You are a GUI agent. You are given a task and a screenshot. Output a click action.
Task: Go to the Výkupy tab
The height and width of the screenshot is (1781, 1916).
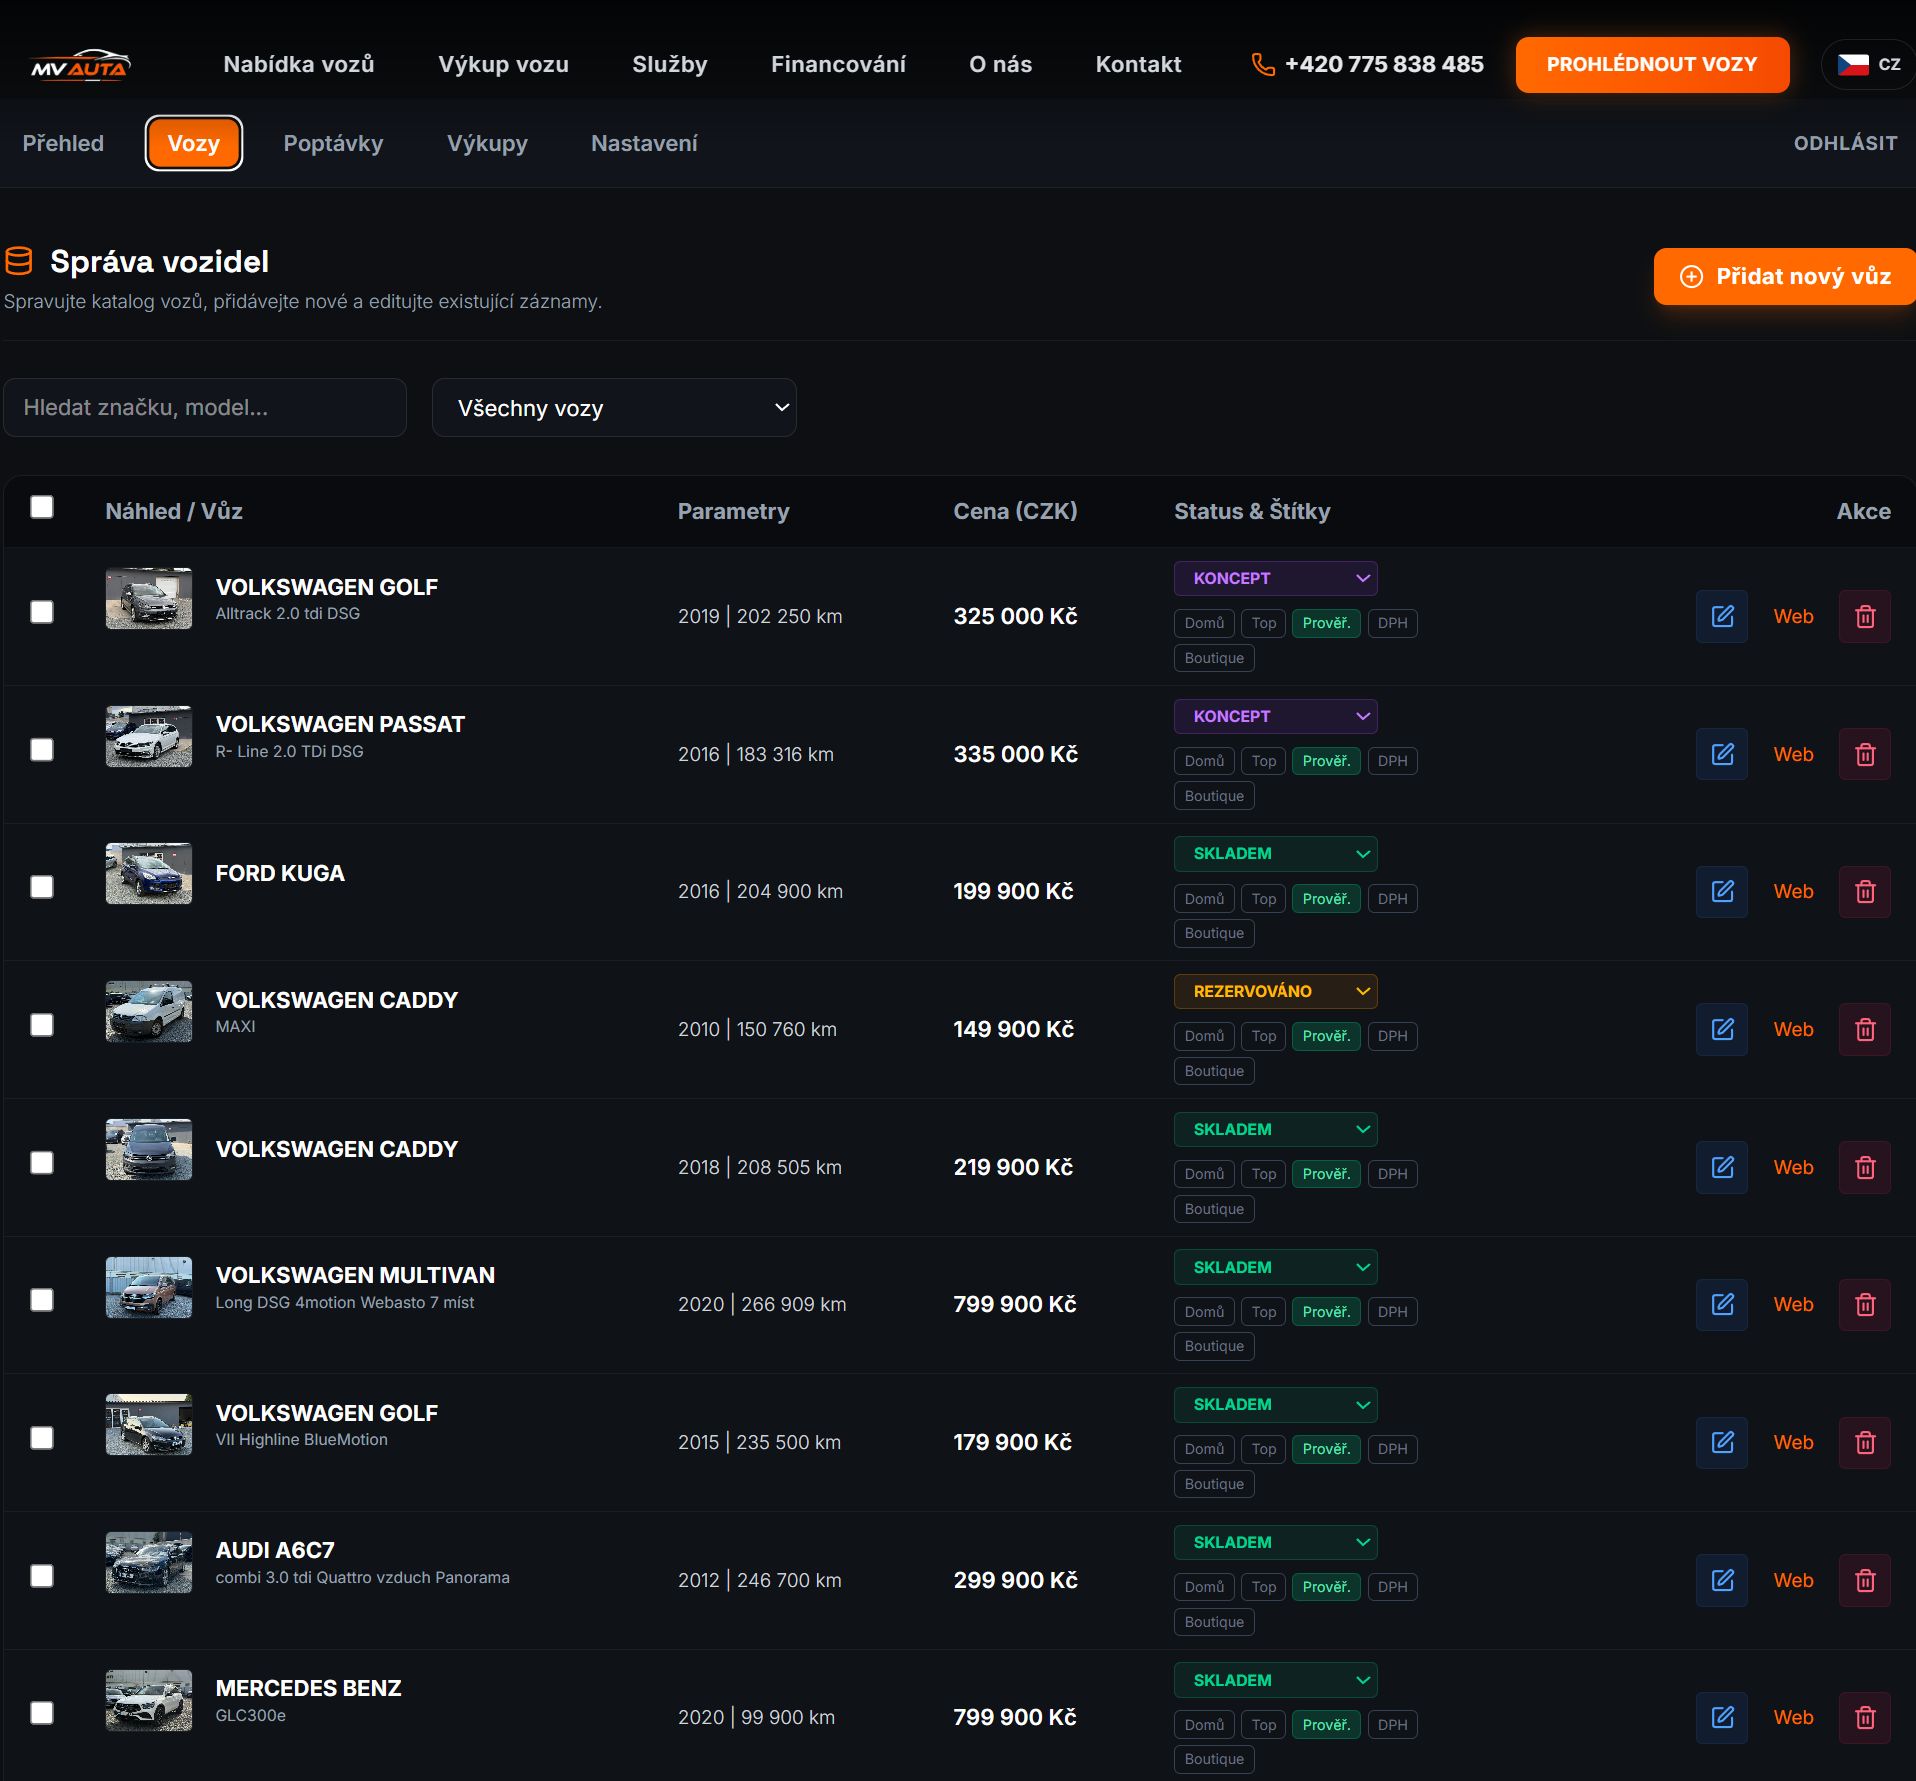(487, 143)
